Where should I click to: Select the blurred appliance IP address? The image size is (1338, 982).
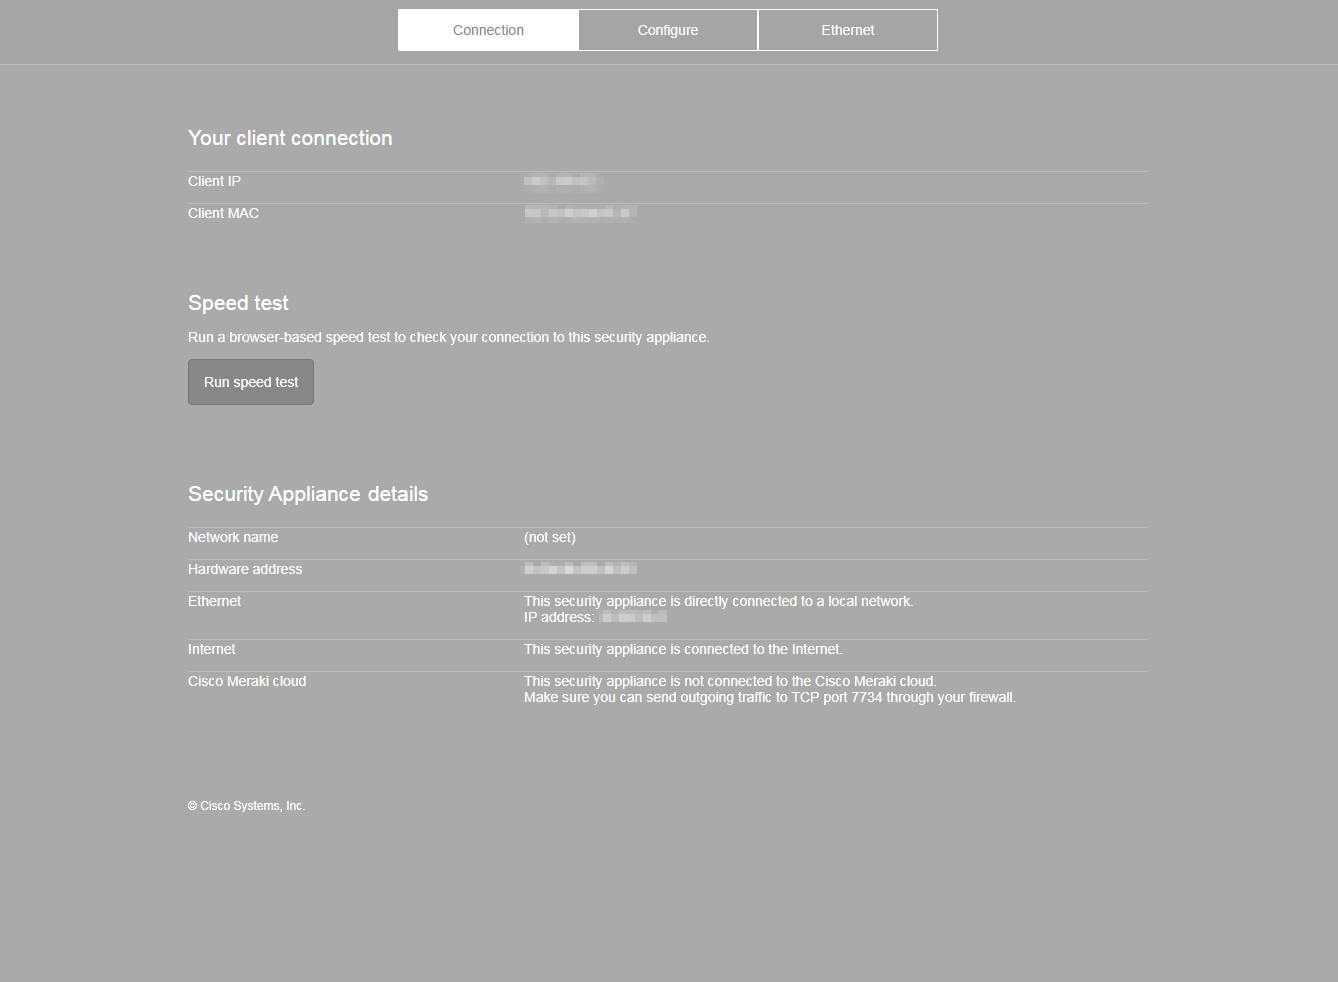pyautogui.click(x=633, y=616)
